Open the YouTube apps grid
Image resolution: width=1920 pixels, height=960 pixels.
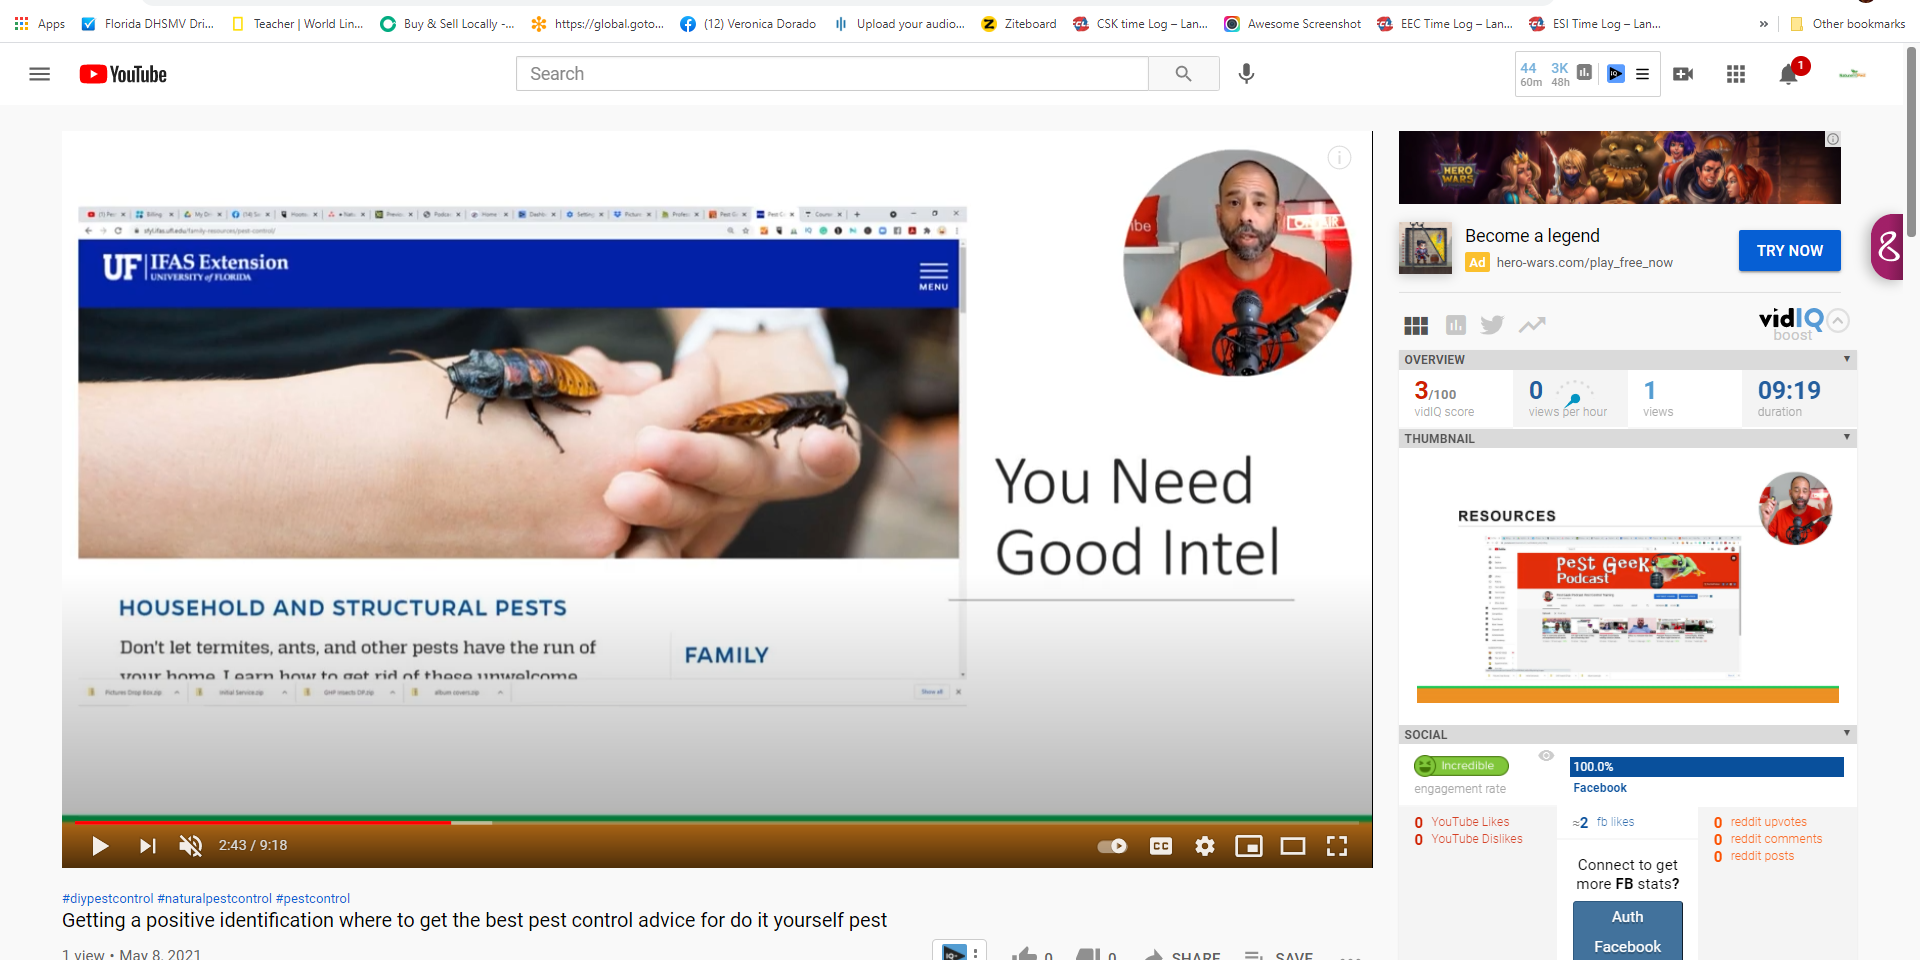tap(1736, 74)
